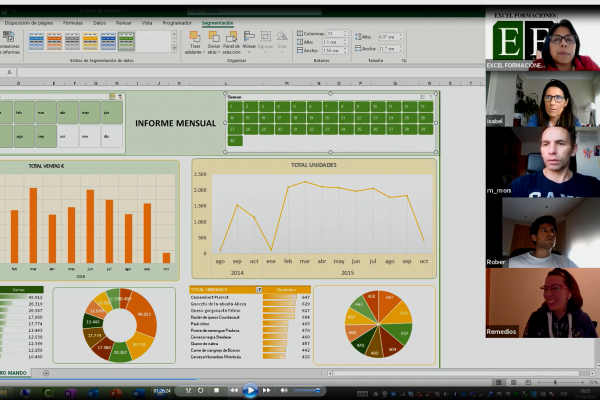
Task: Add a new worksheet with plus button
Action: click(x=46, y=373)
